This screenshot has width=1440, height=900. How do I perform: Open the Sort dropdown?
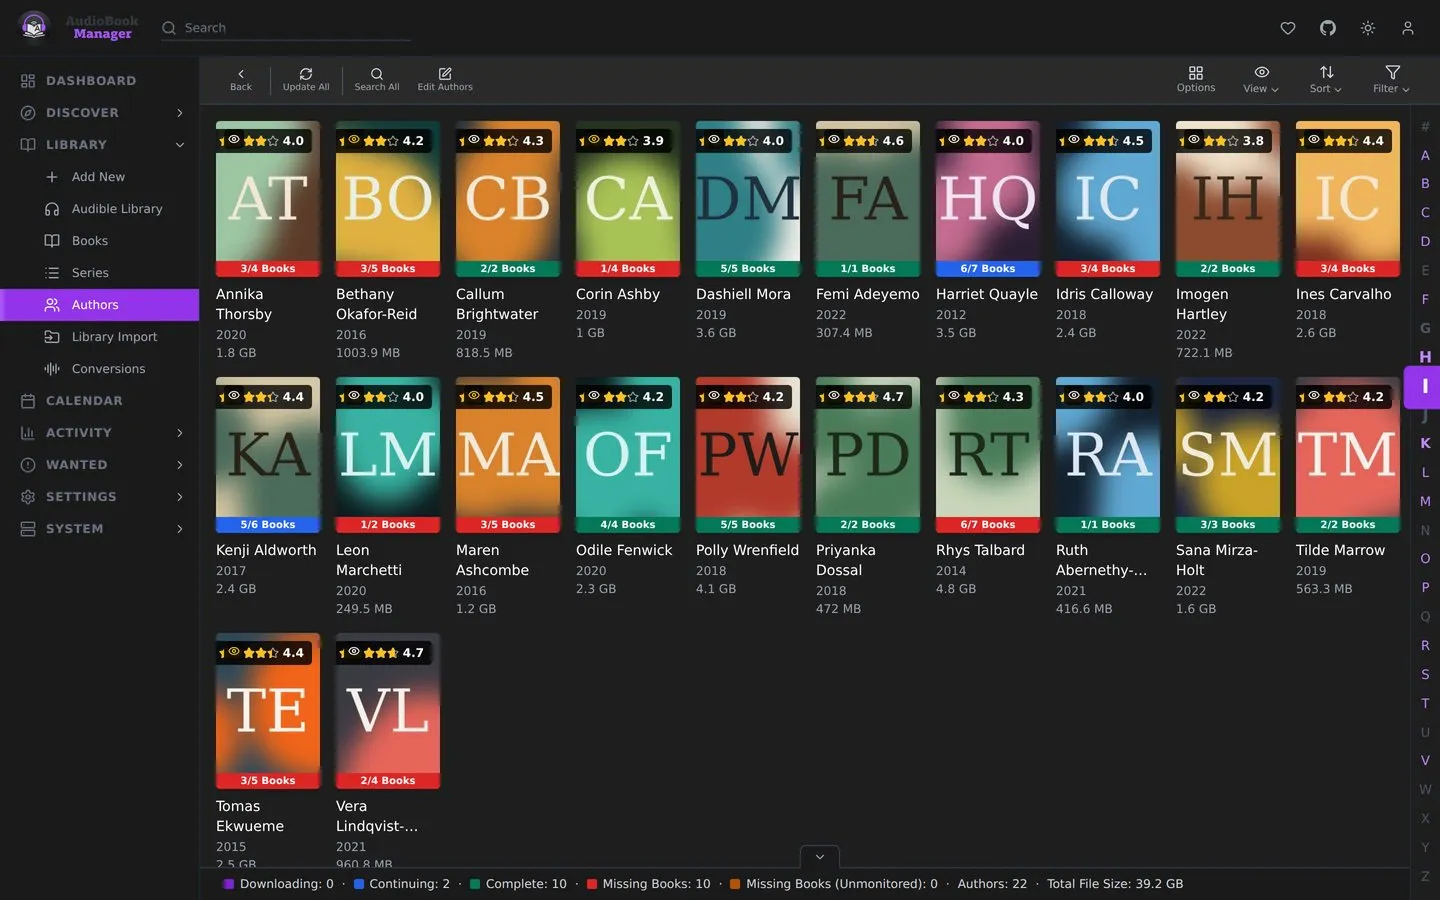click(x=1326, y=79)
